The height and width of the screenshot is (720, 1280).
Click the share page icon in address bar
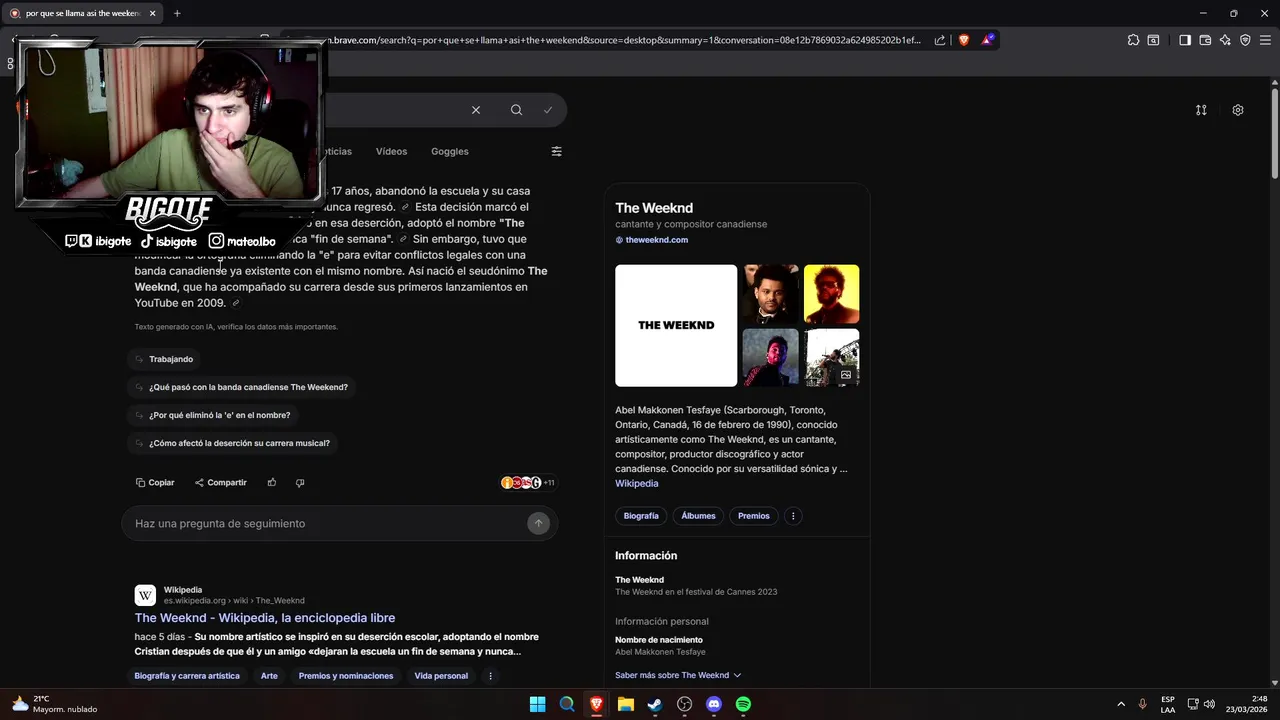pyautogui.click(x=940, y=40)
